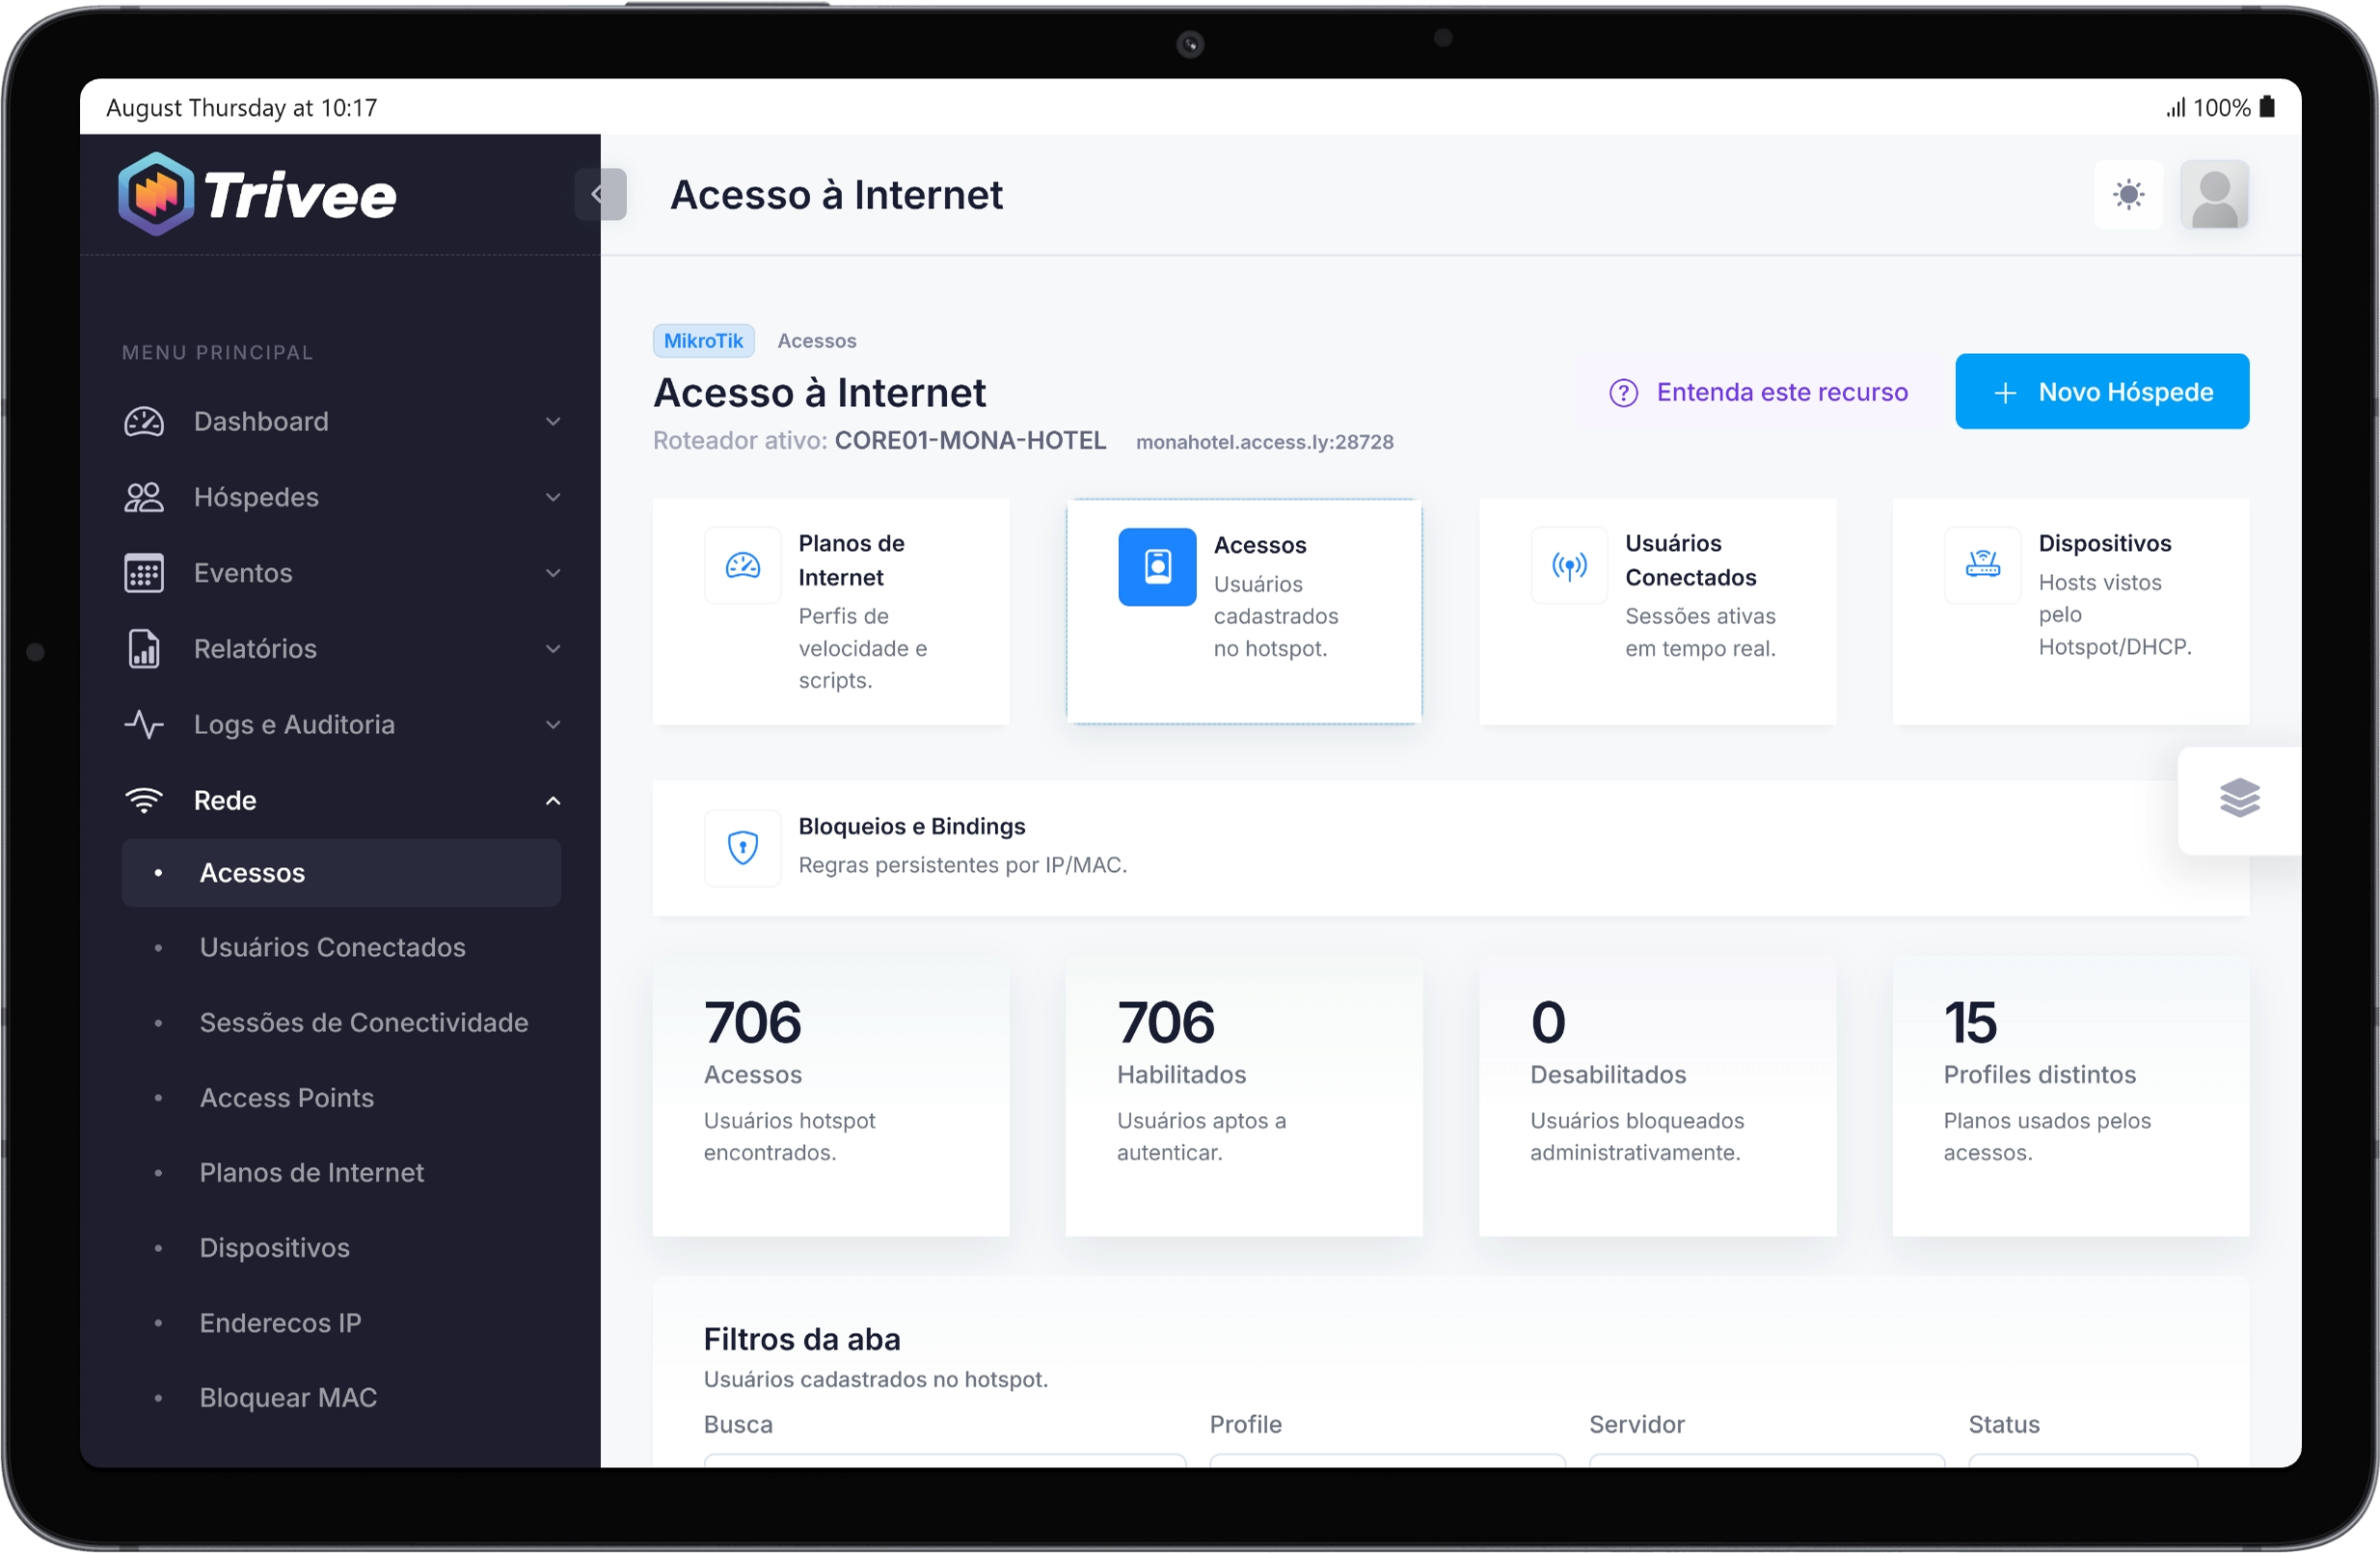Select the Acessos card tab
This screenshot has width=2380, height=1553.
pyautogui.click(x=1244, y=611)
